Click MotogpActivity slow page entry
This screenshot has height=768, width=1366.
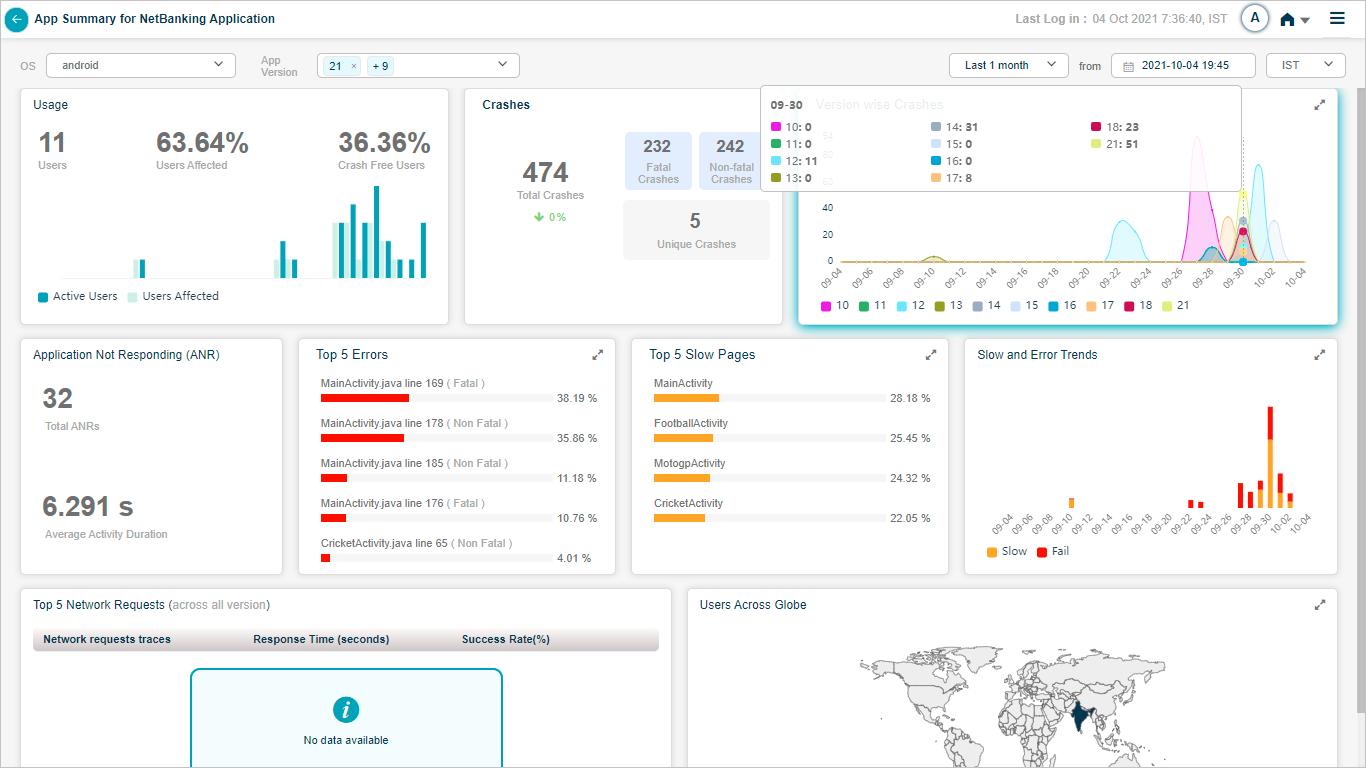pyautogui.click(x=690, y=463)
